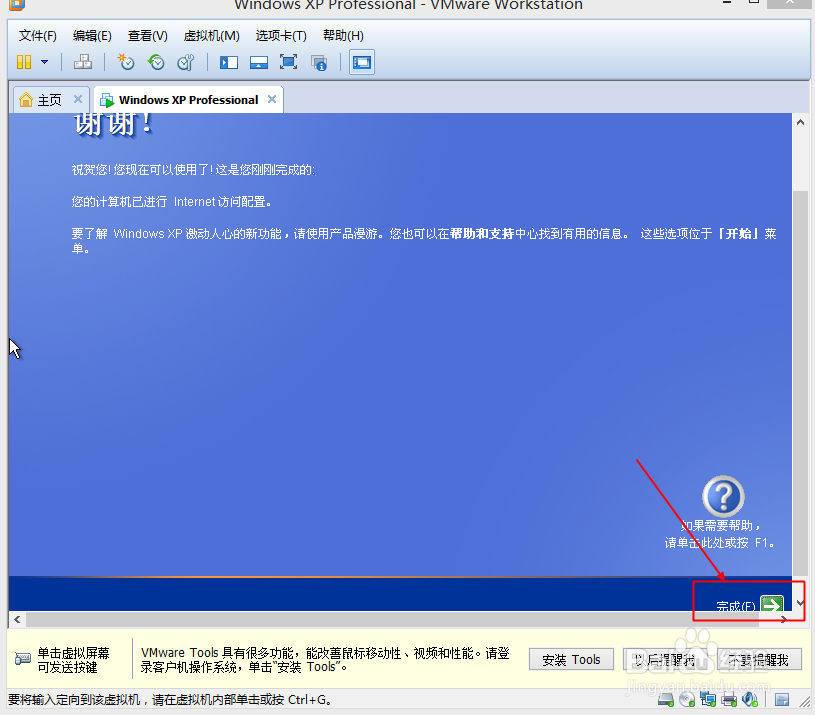815x715 pixels.
Task: Click the sound card status icon
Action: (750, 700)
